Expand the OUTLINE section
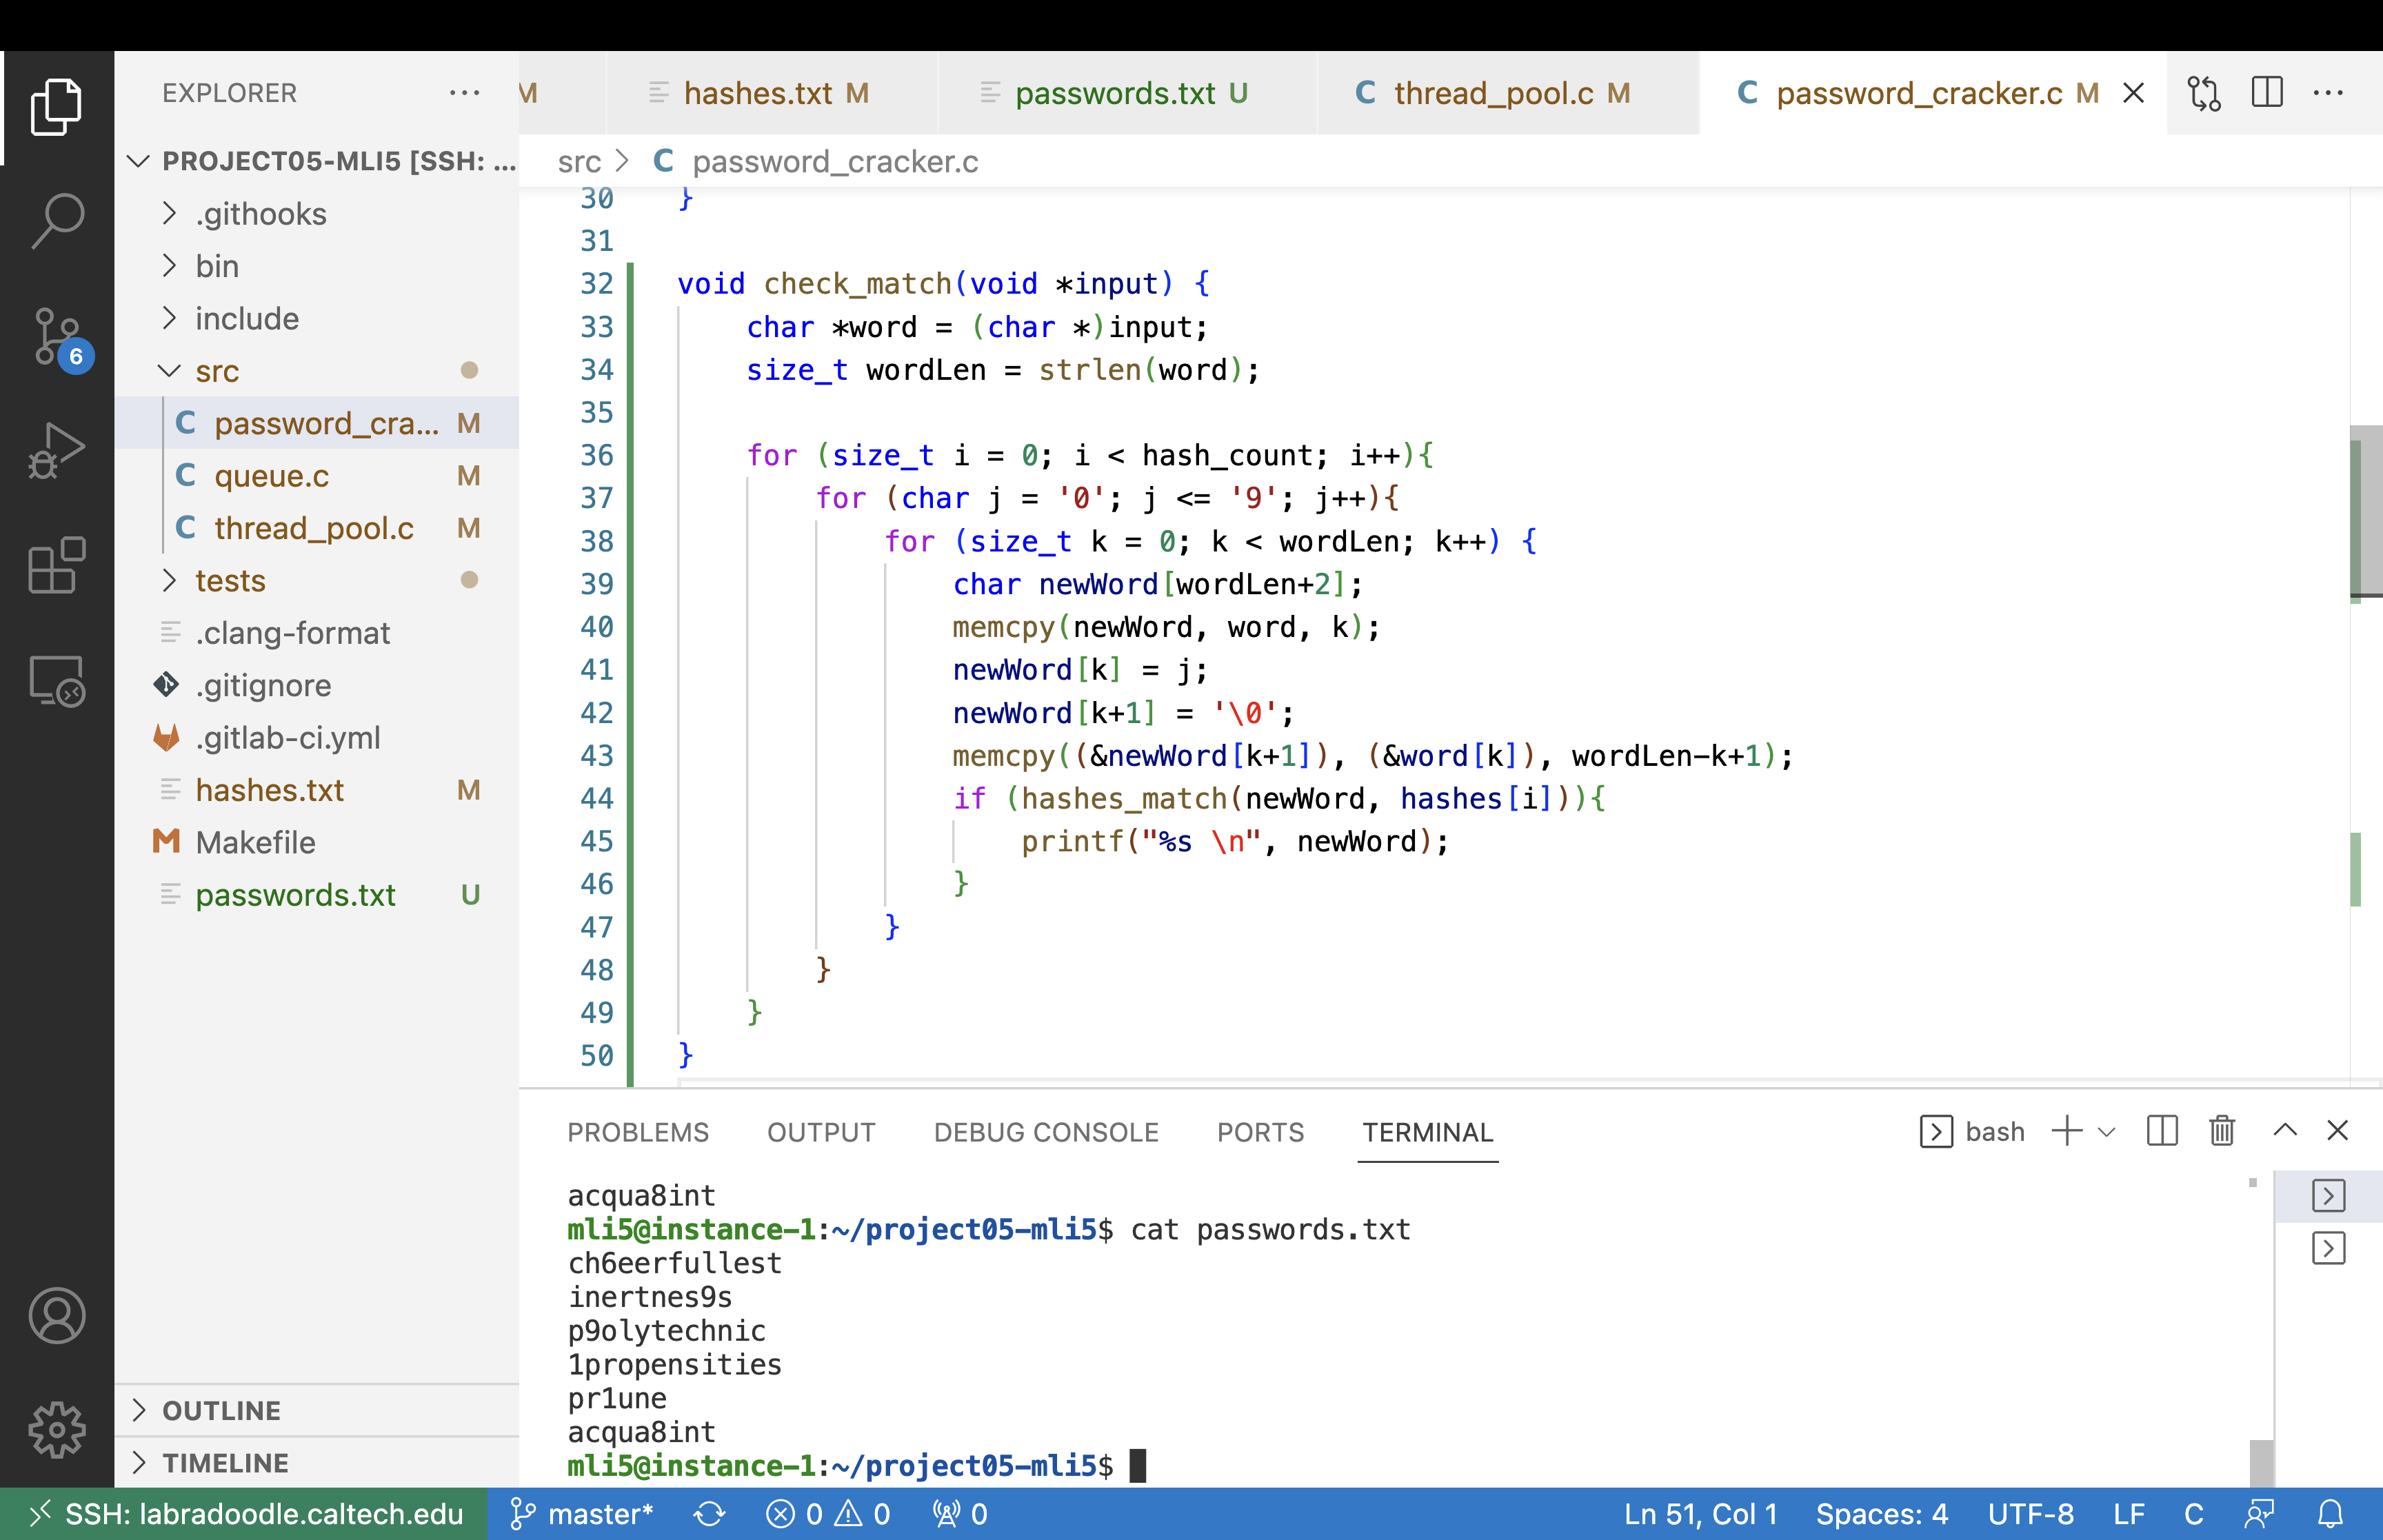This screenshot has height=1540, width=2383. click(221, 1410)
